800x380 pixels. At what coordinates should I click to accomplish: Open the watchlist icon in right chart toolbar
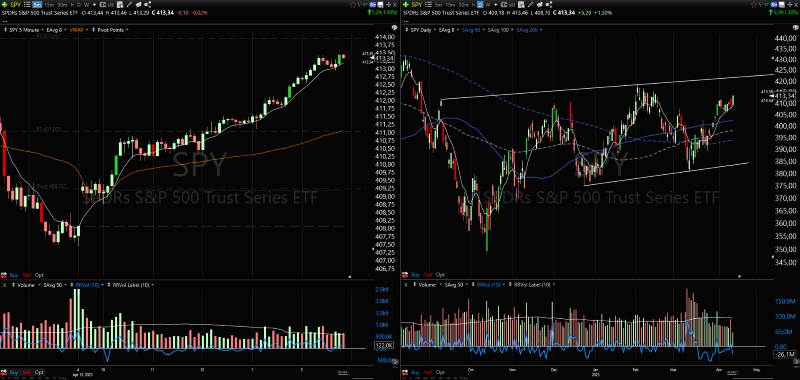[x=428, y=5]
